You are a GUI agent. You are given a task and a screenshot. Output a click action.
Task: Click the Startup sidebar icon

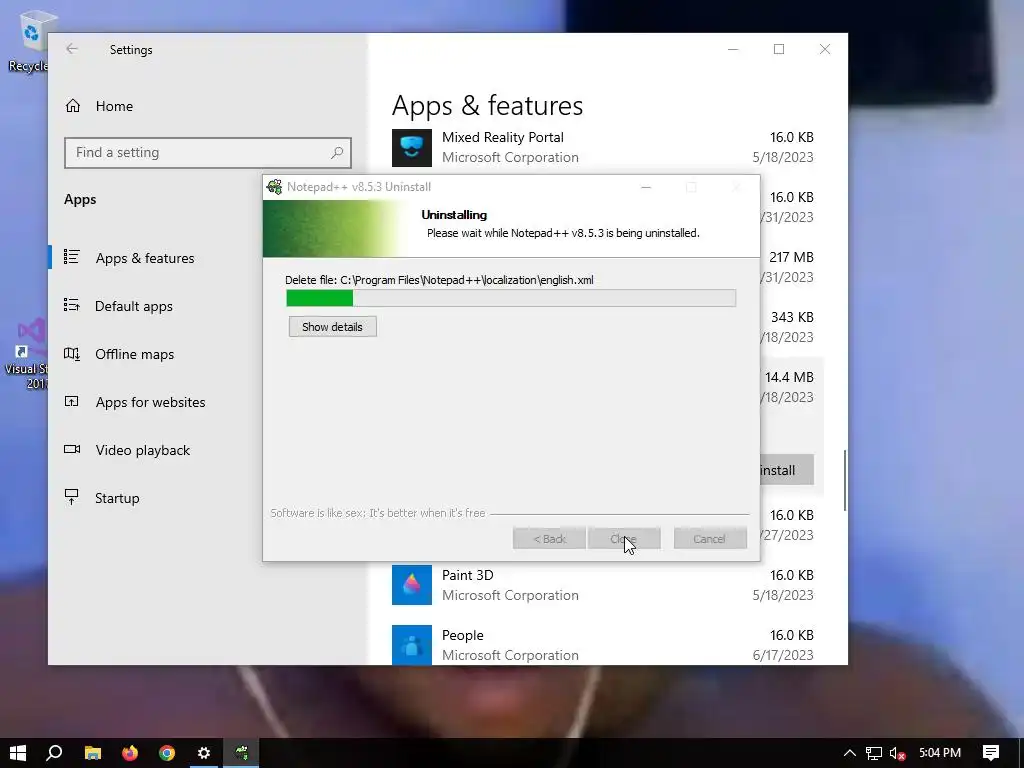coord(72,497)
